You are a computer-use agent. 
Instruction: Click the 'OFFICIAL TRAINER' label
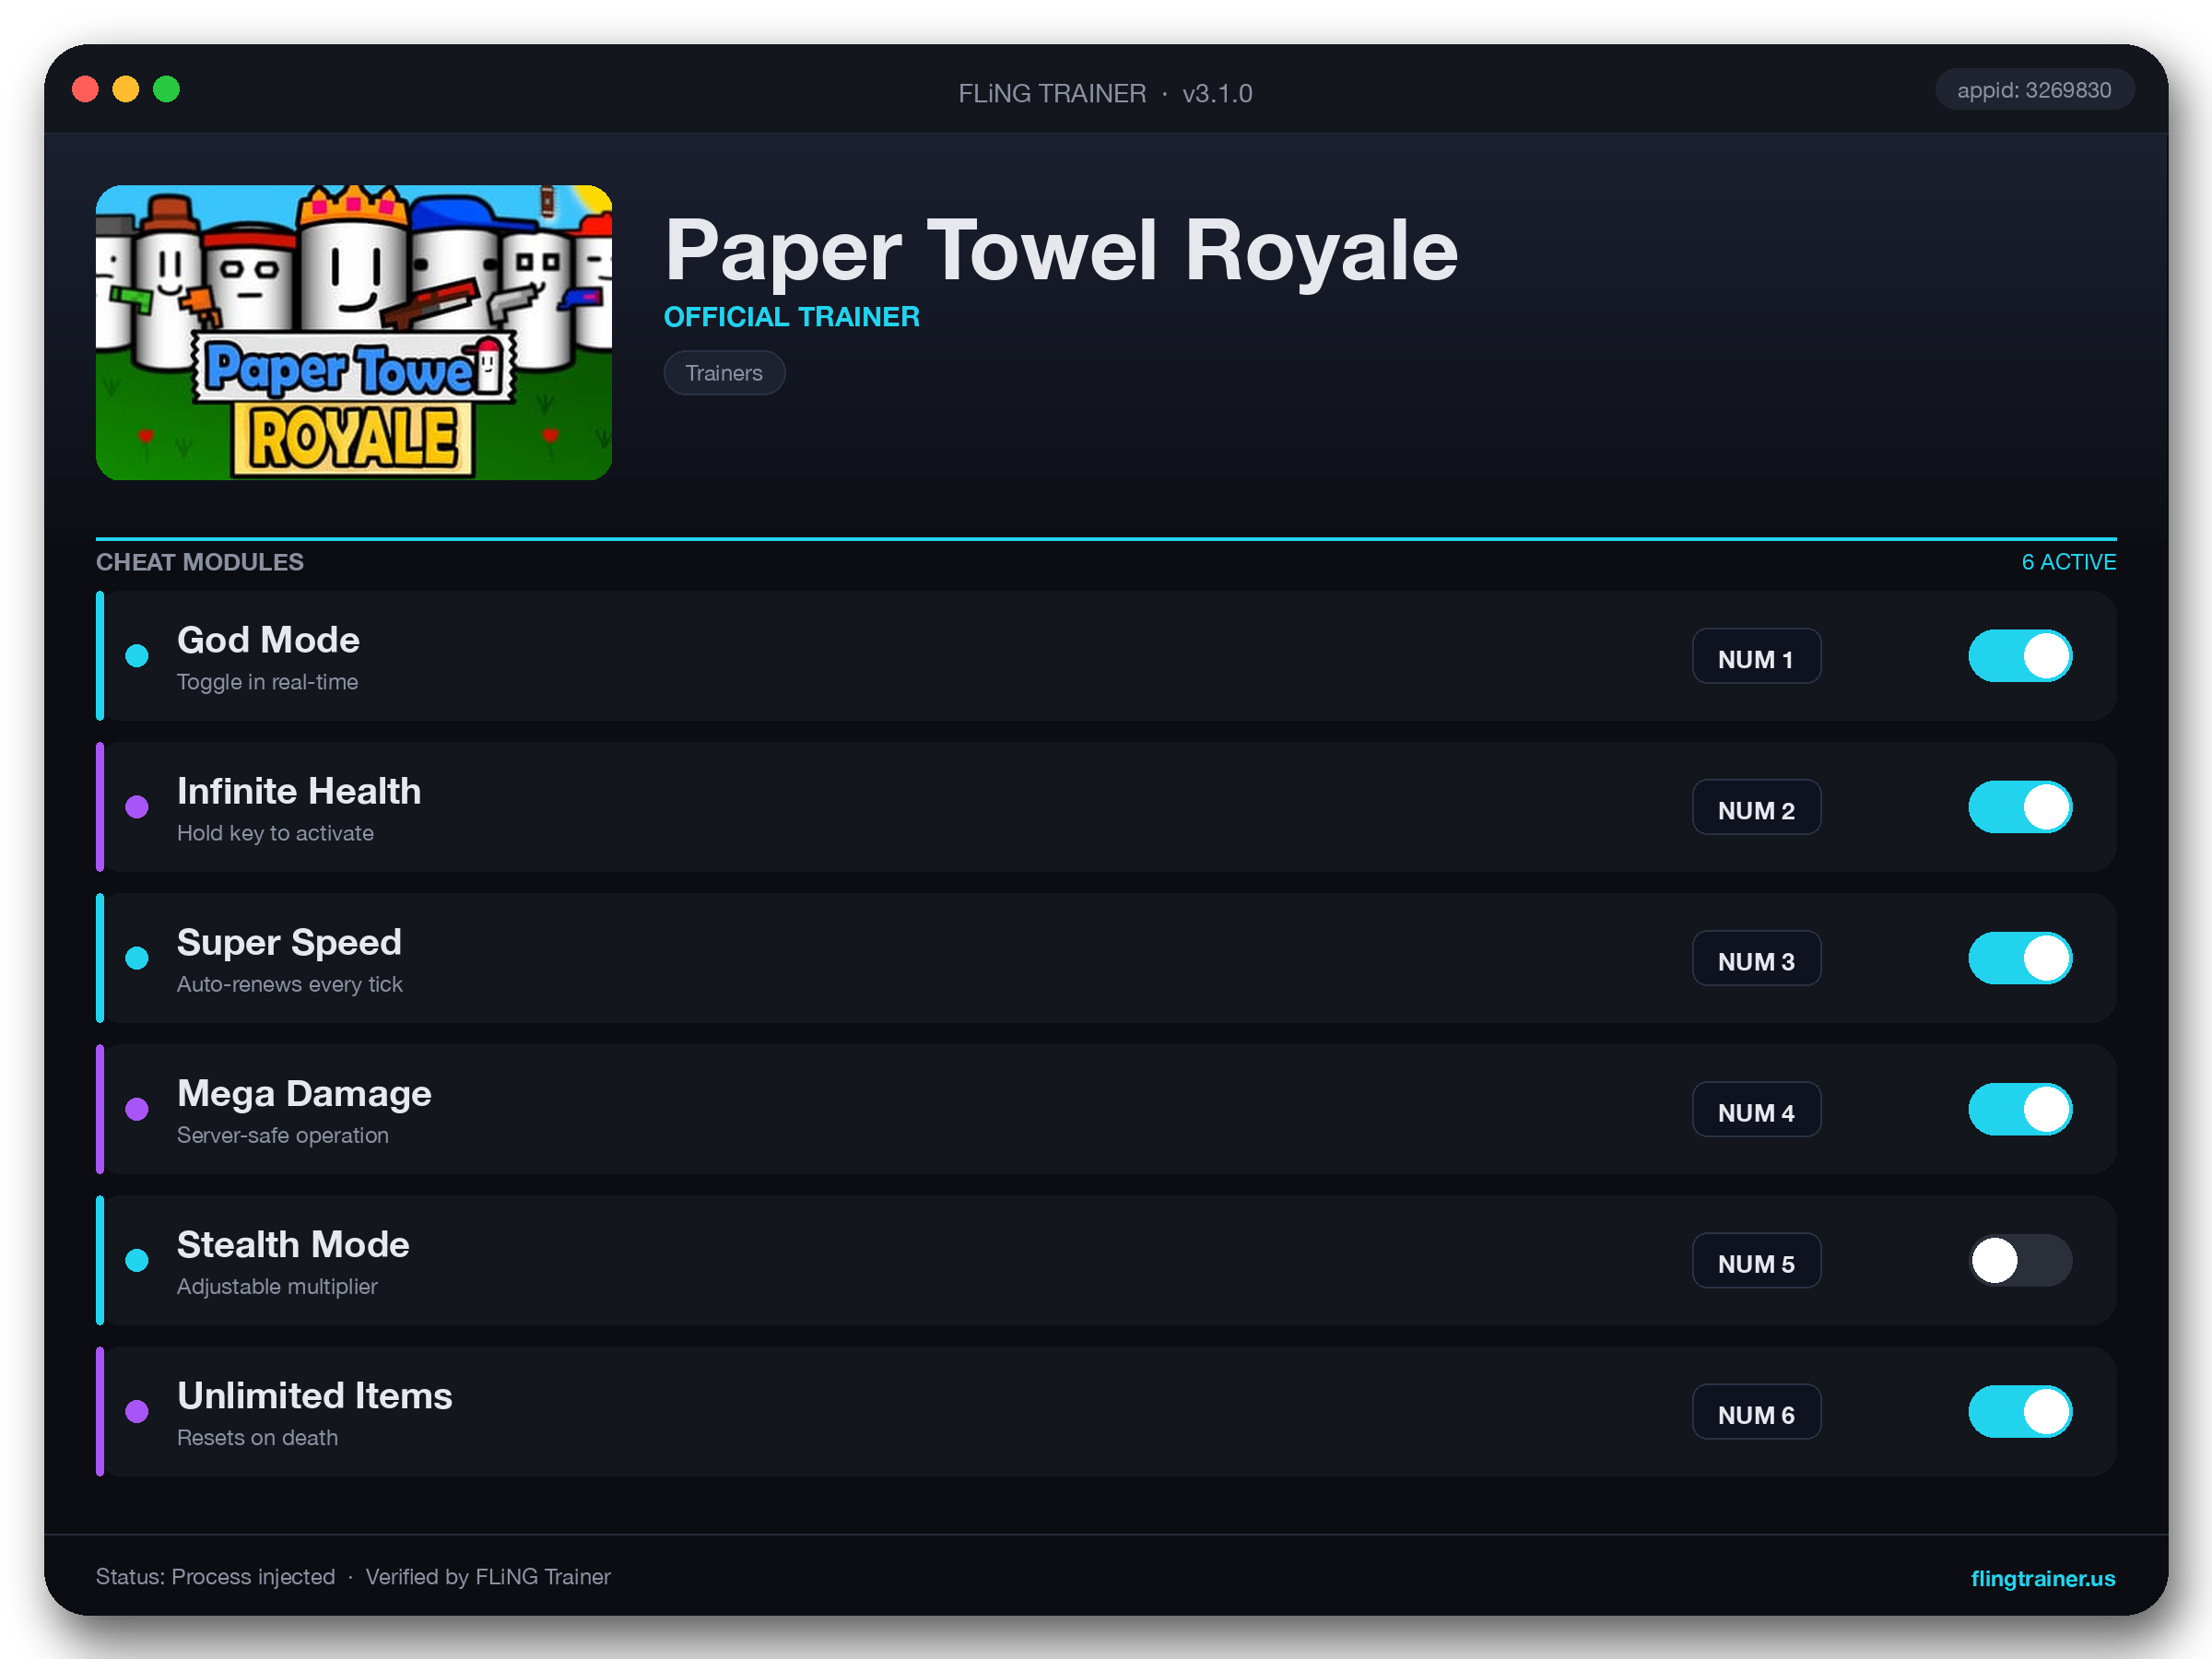tap(791, 317)
